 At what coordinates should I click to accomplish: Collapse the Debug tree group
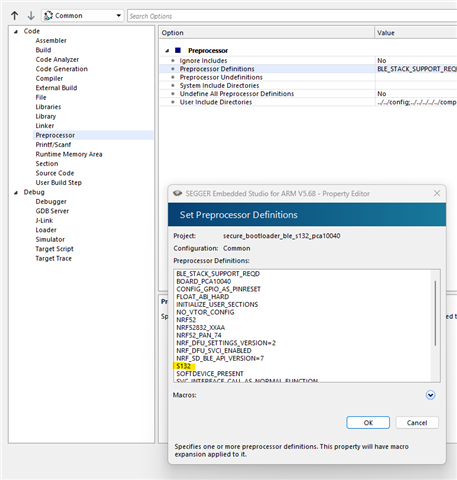(16, 193)
